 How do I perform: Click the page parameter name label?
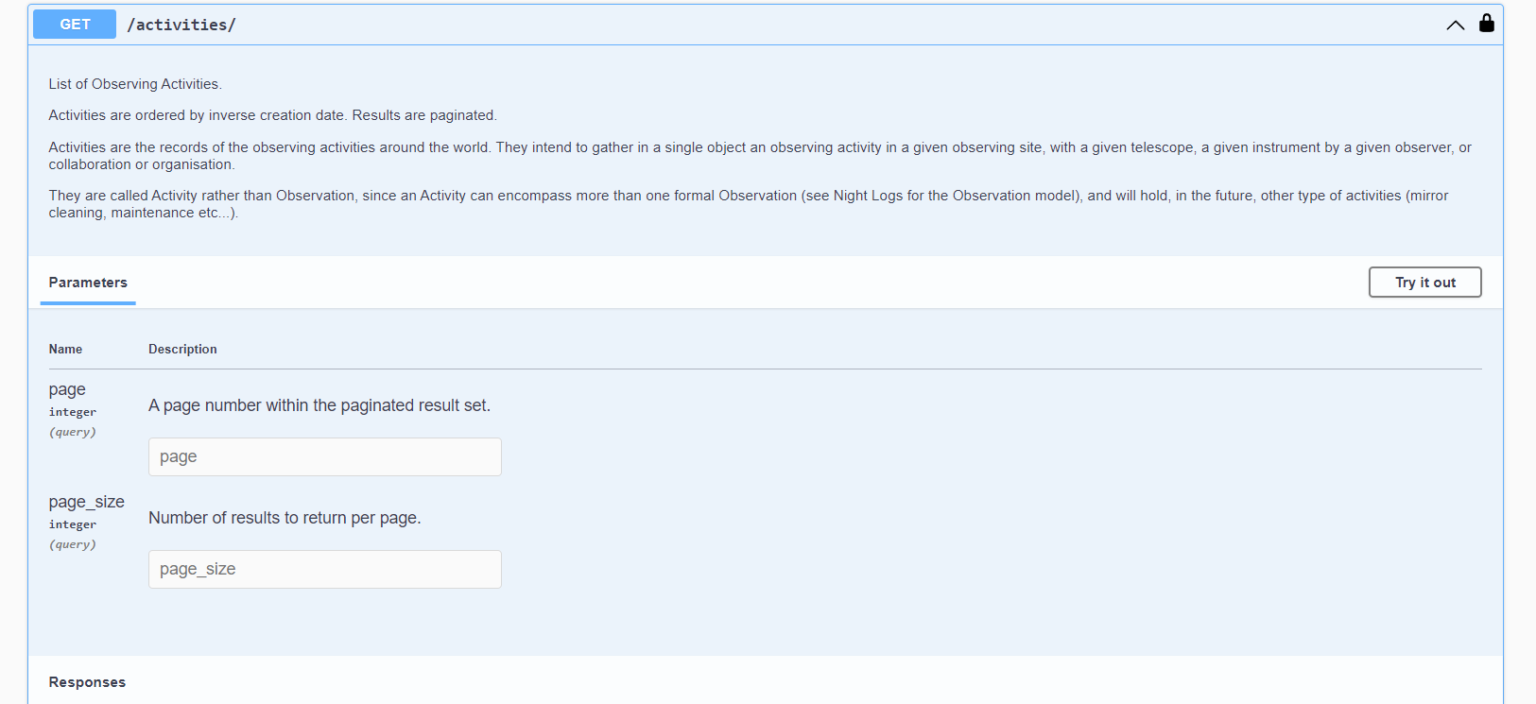coord(67,390)
